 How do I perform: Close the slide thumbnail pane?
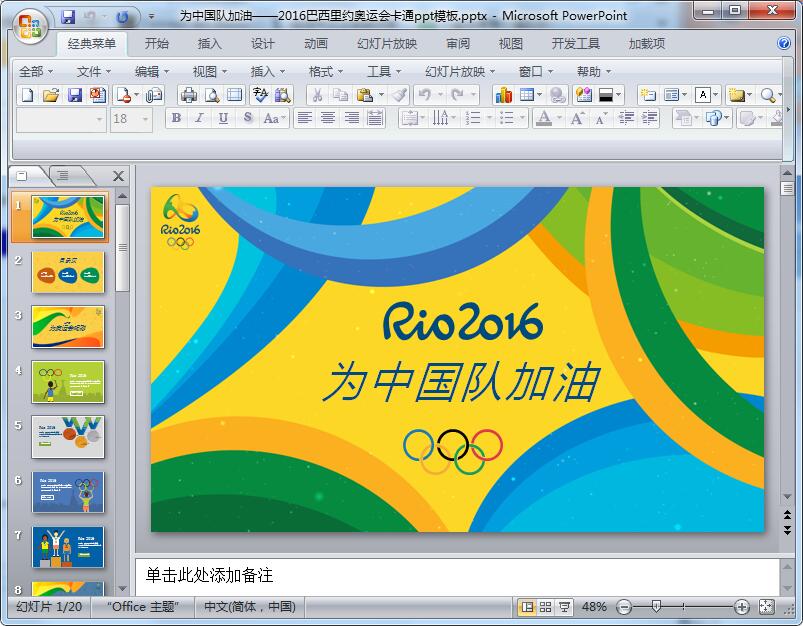tap(118, 176)
